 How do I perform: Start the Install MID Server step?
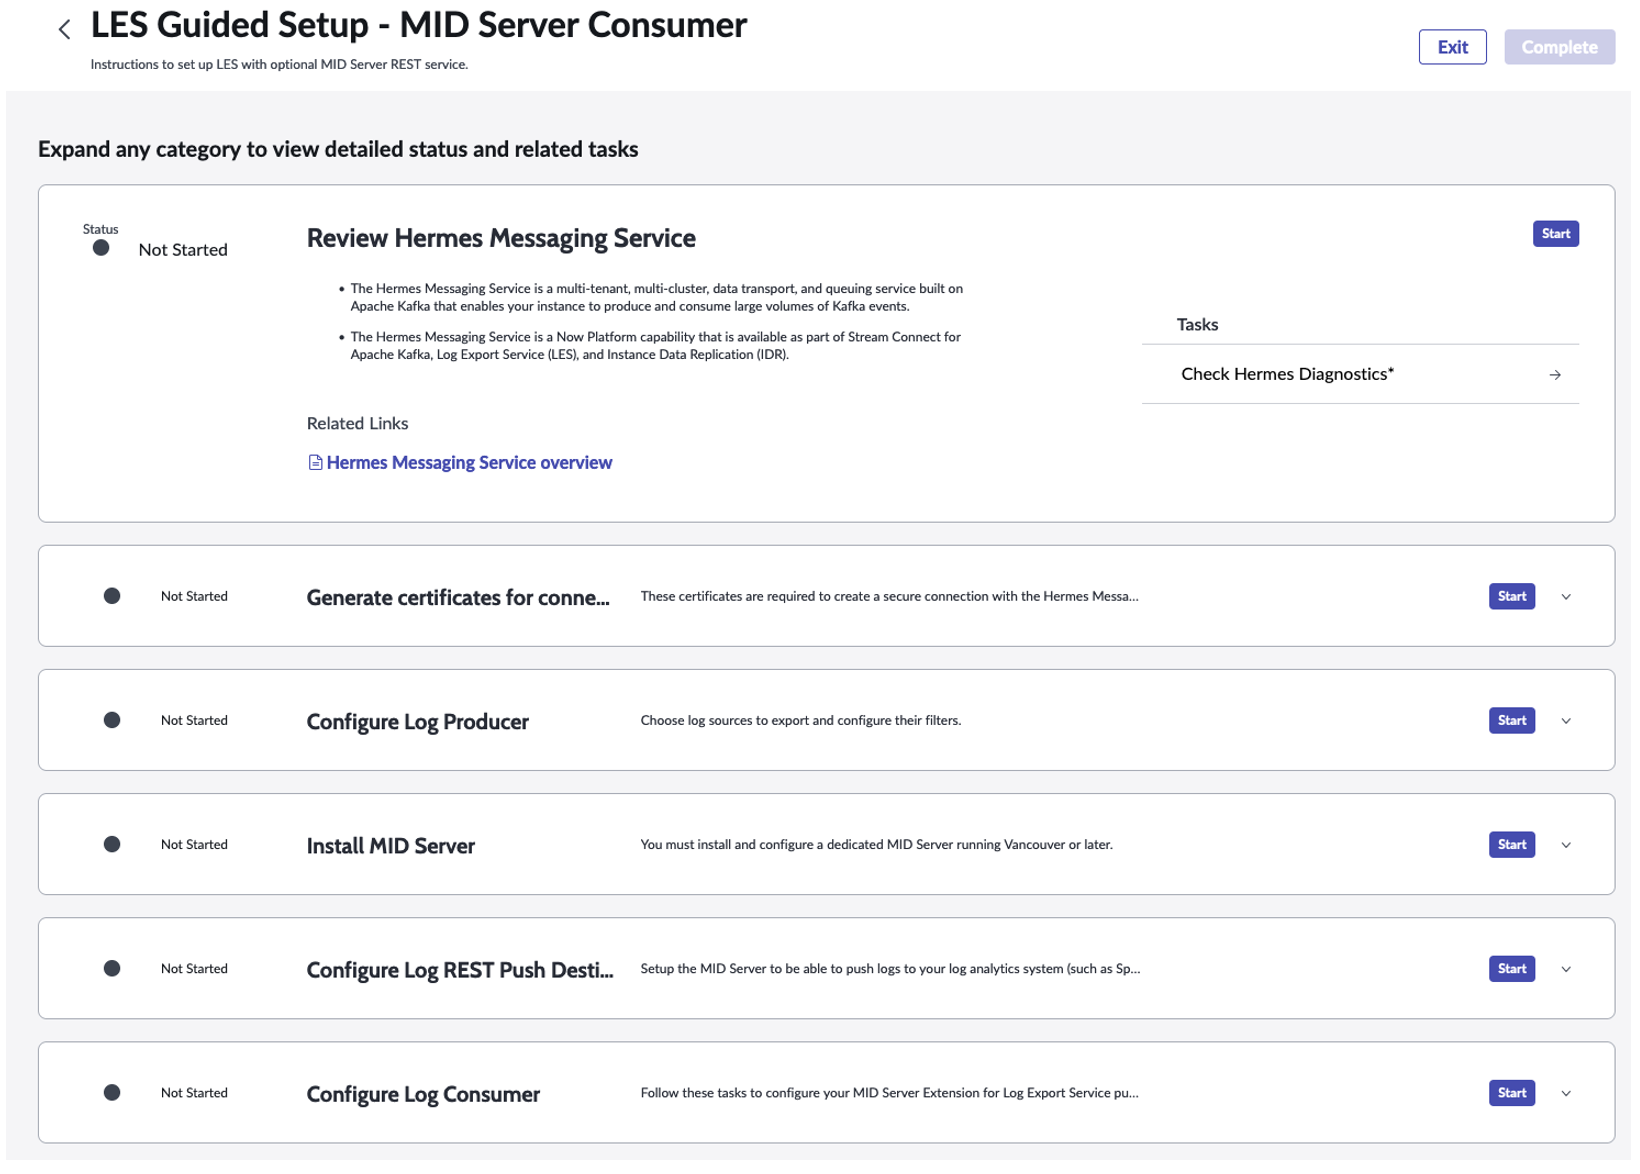[1511, 845]
